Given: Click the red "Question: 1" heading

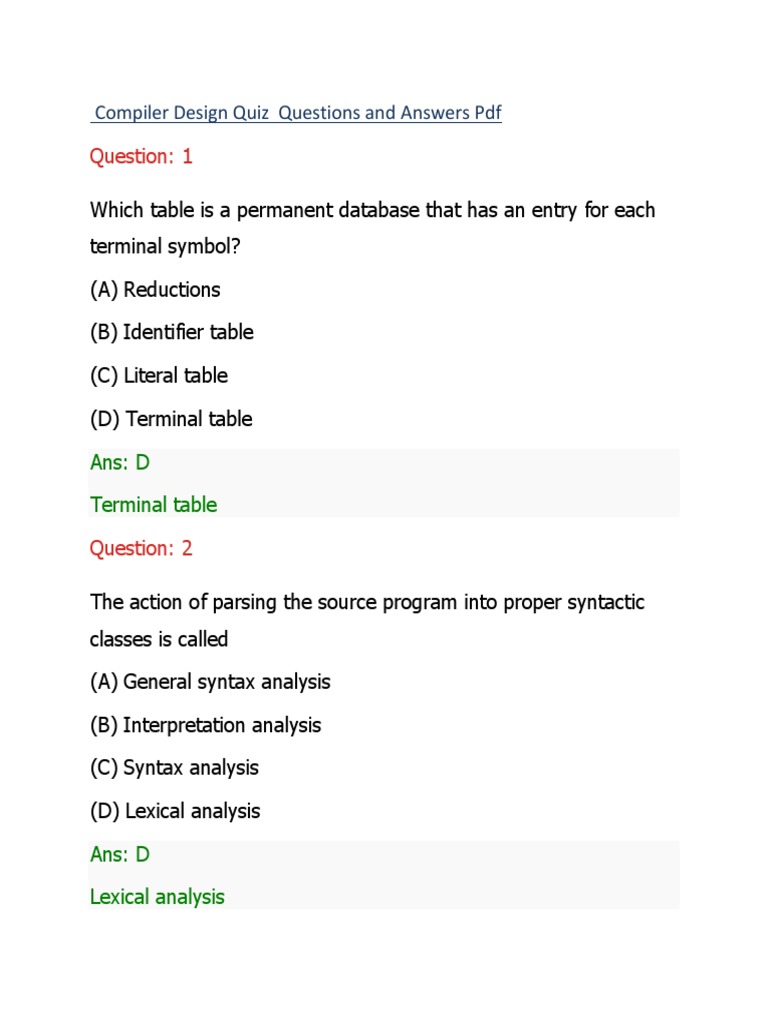Looking at the screenshot, I should coord(141,156).
